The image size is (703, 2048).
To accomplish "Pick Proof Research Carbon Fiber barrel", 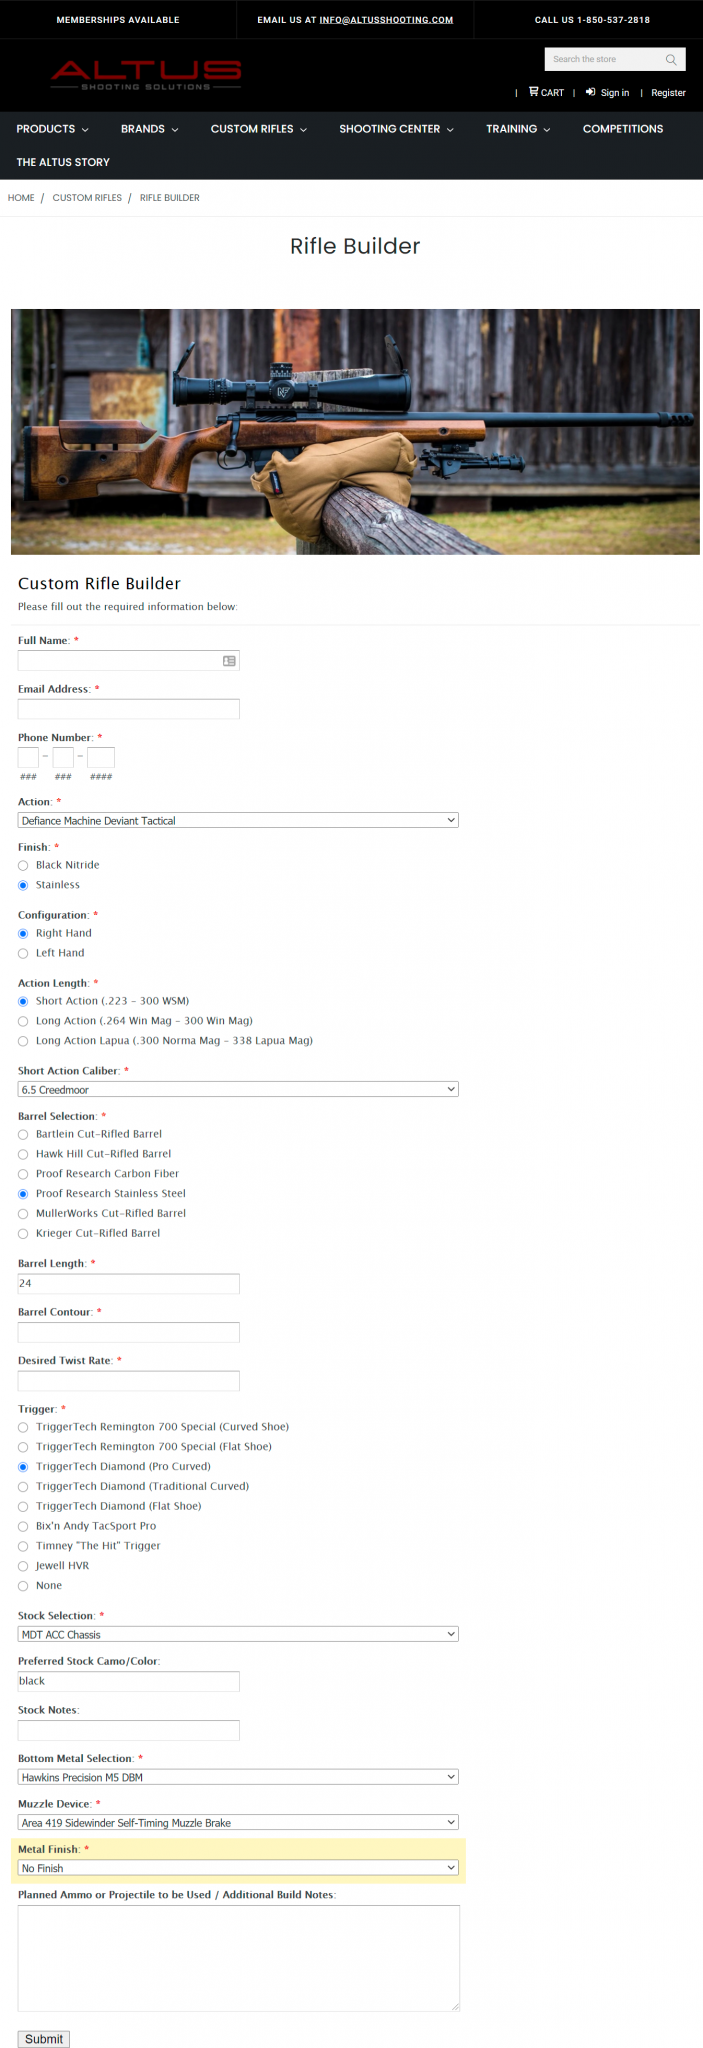I will click(x=23, y=1175).
